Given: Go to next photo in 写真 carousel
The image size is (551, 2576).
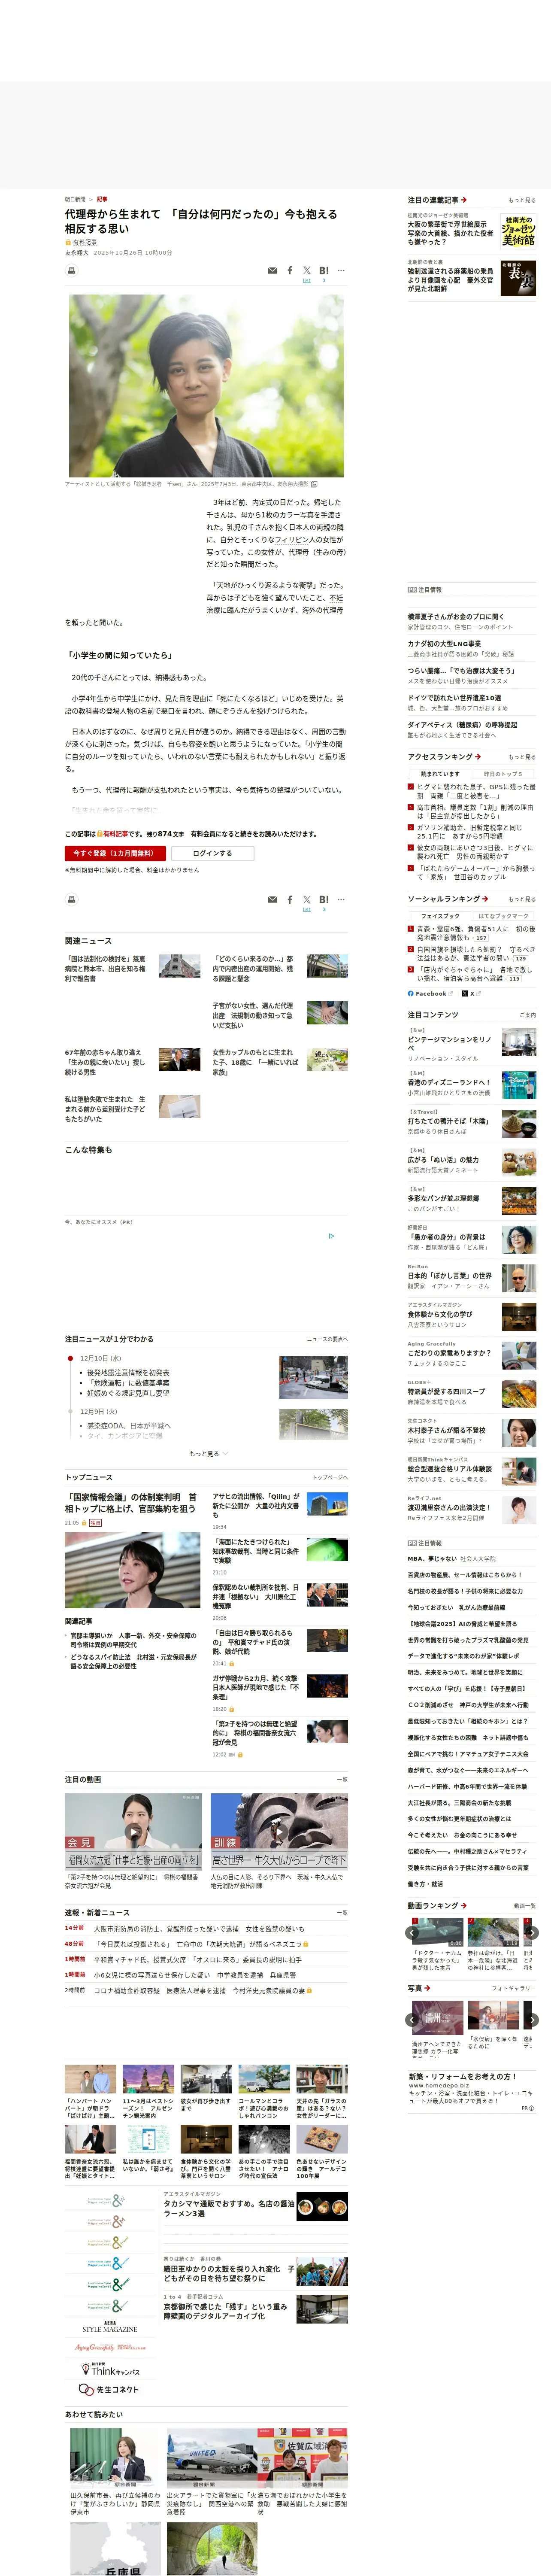Looking at the screenshot, I should tap(533, 2020).
